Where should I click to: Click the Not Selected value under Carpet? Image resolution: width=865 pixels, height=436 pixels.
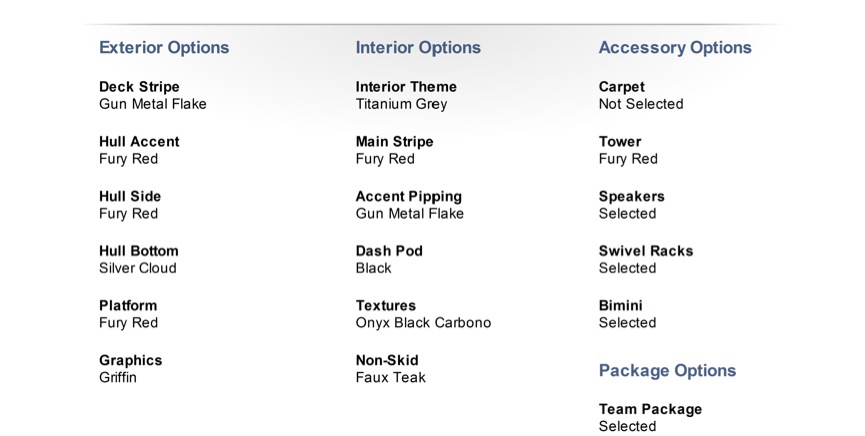(x=641, y=104)
